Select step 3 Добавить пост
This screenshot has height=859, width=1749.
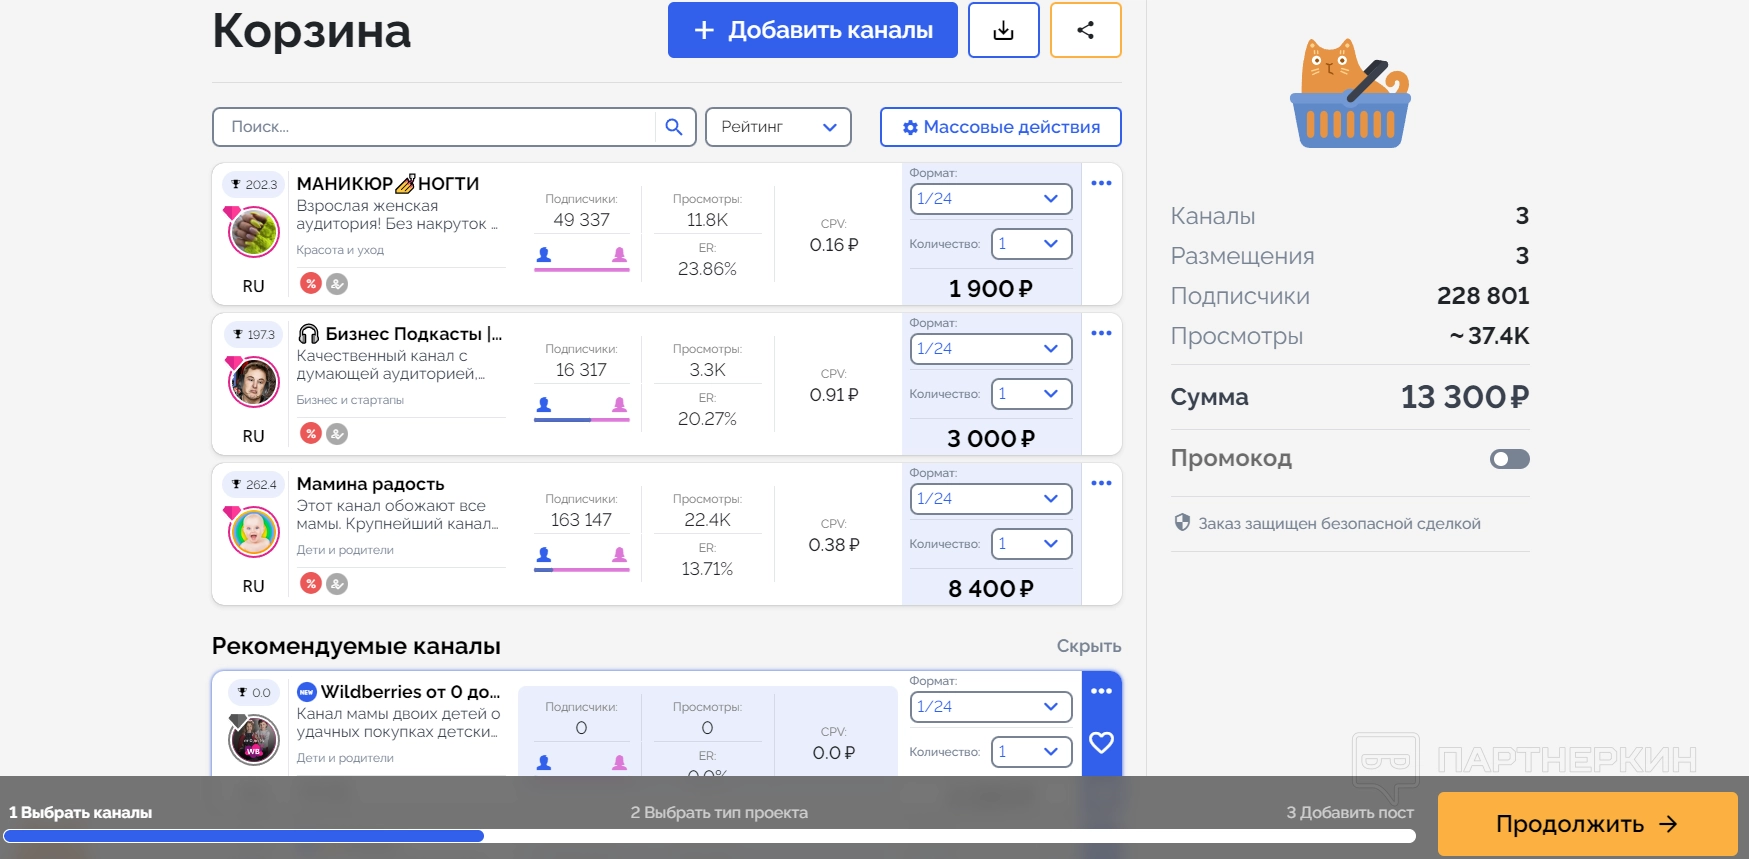click(x=1350, y=813)
